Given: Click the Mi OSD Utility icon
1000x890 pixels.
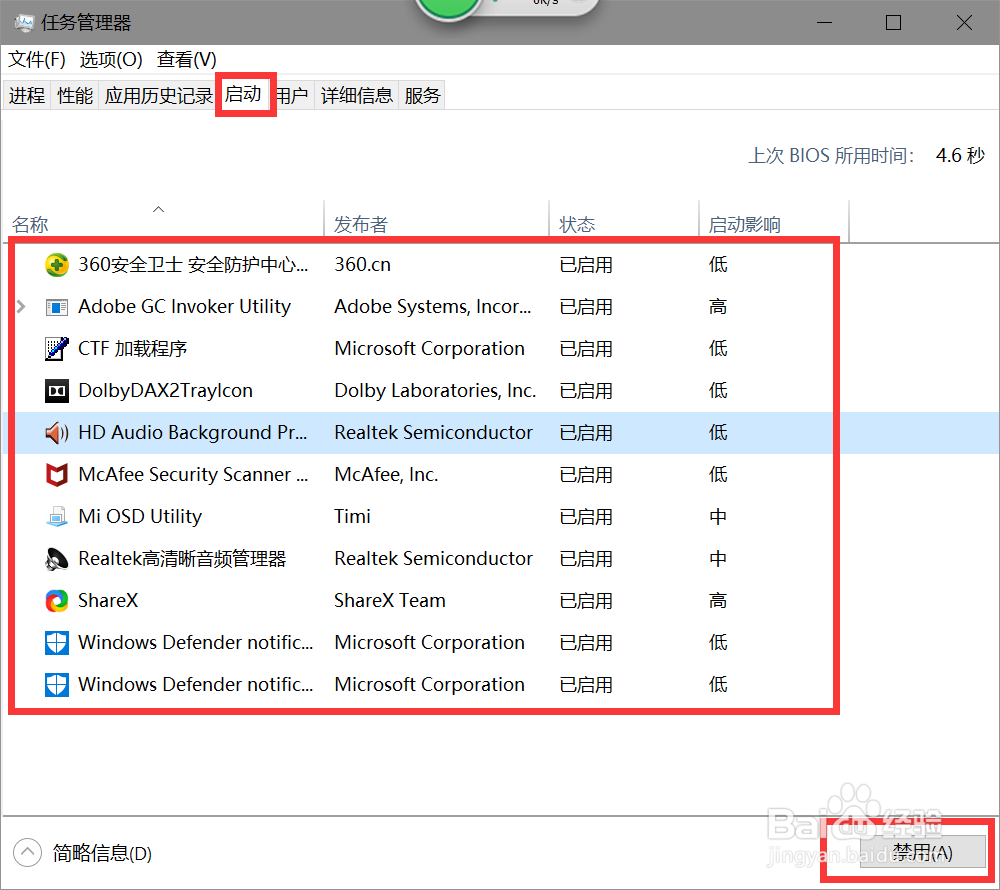Looking at the screenshot, I should click(x=57, y=516).
